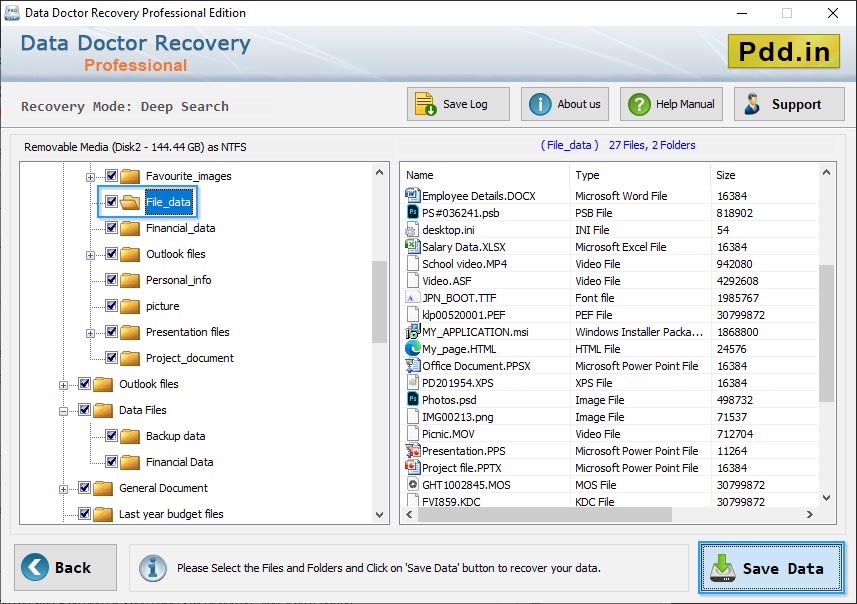Viewport: 857px width, 604px height.
Task: Expand the Favourite_images folder node
Action: tap(90, 177)
